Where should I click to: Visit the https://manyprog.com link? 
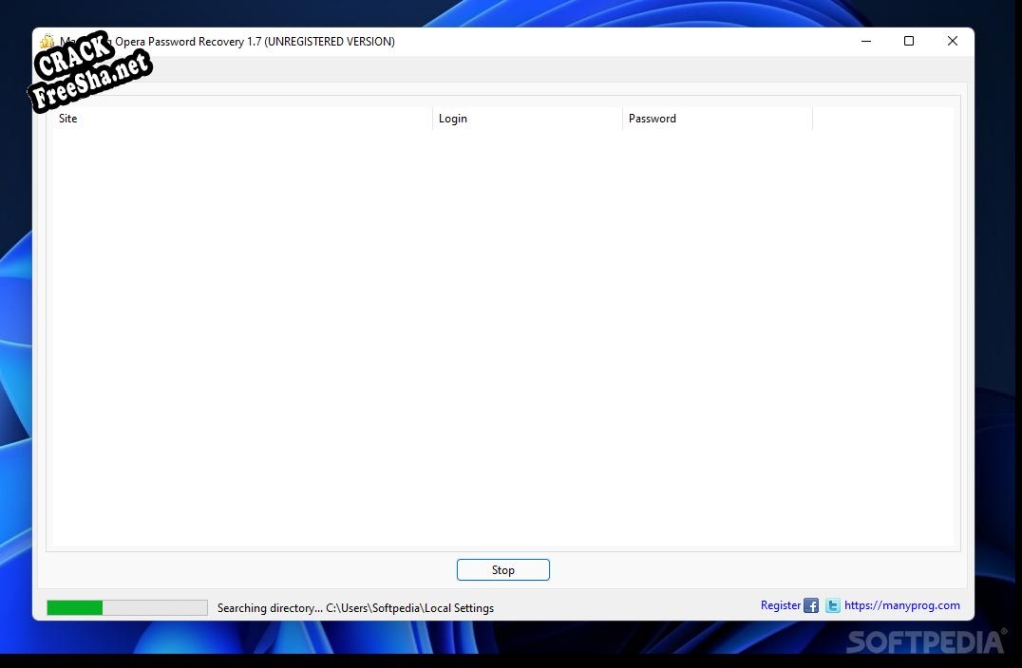pos(901,606)
